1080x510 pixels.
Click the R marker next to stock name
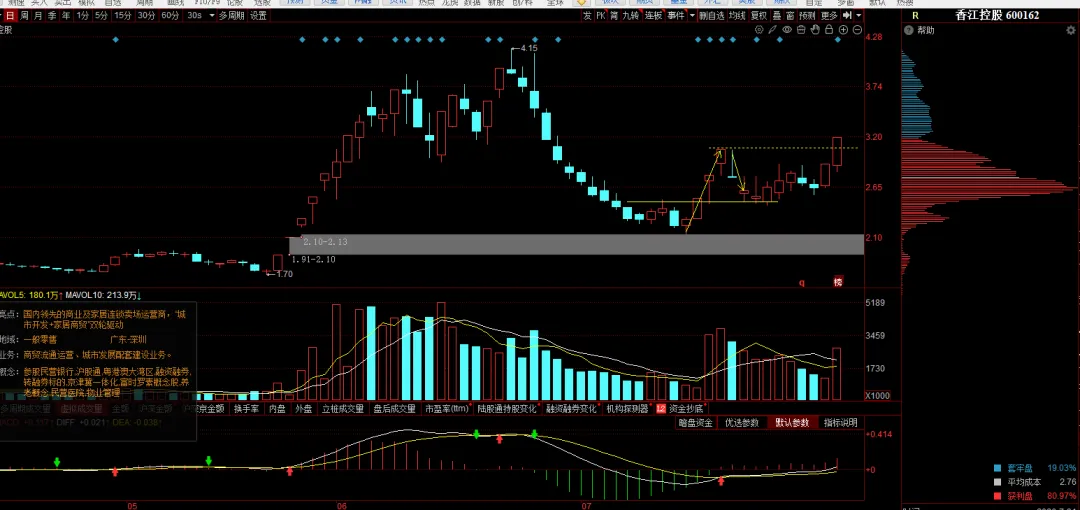915,15
